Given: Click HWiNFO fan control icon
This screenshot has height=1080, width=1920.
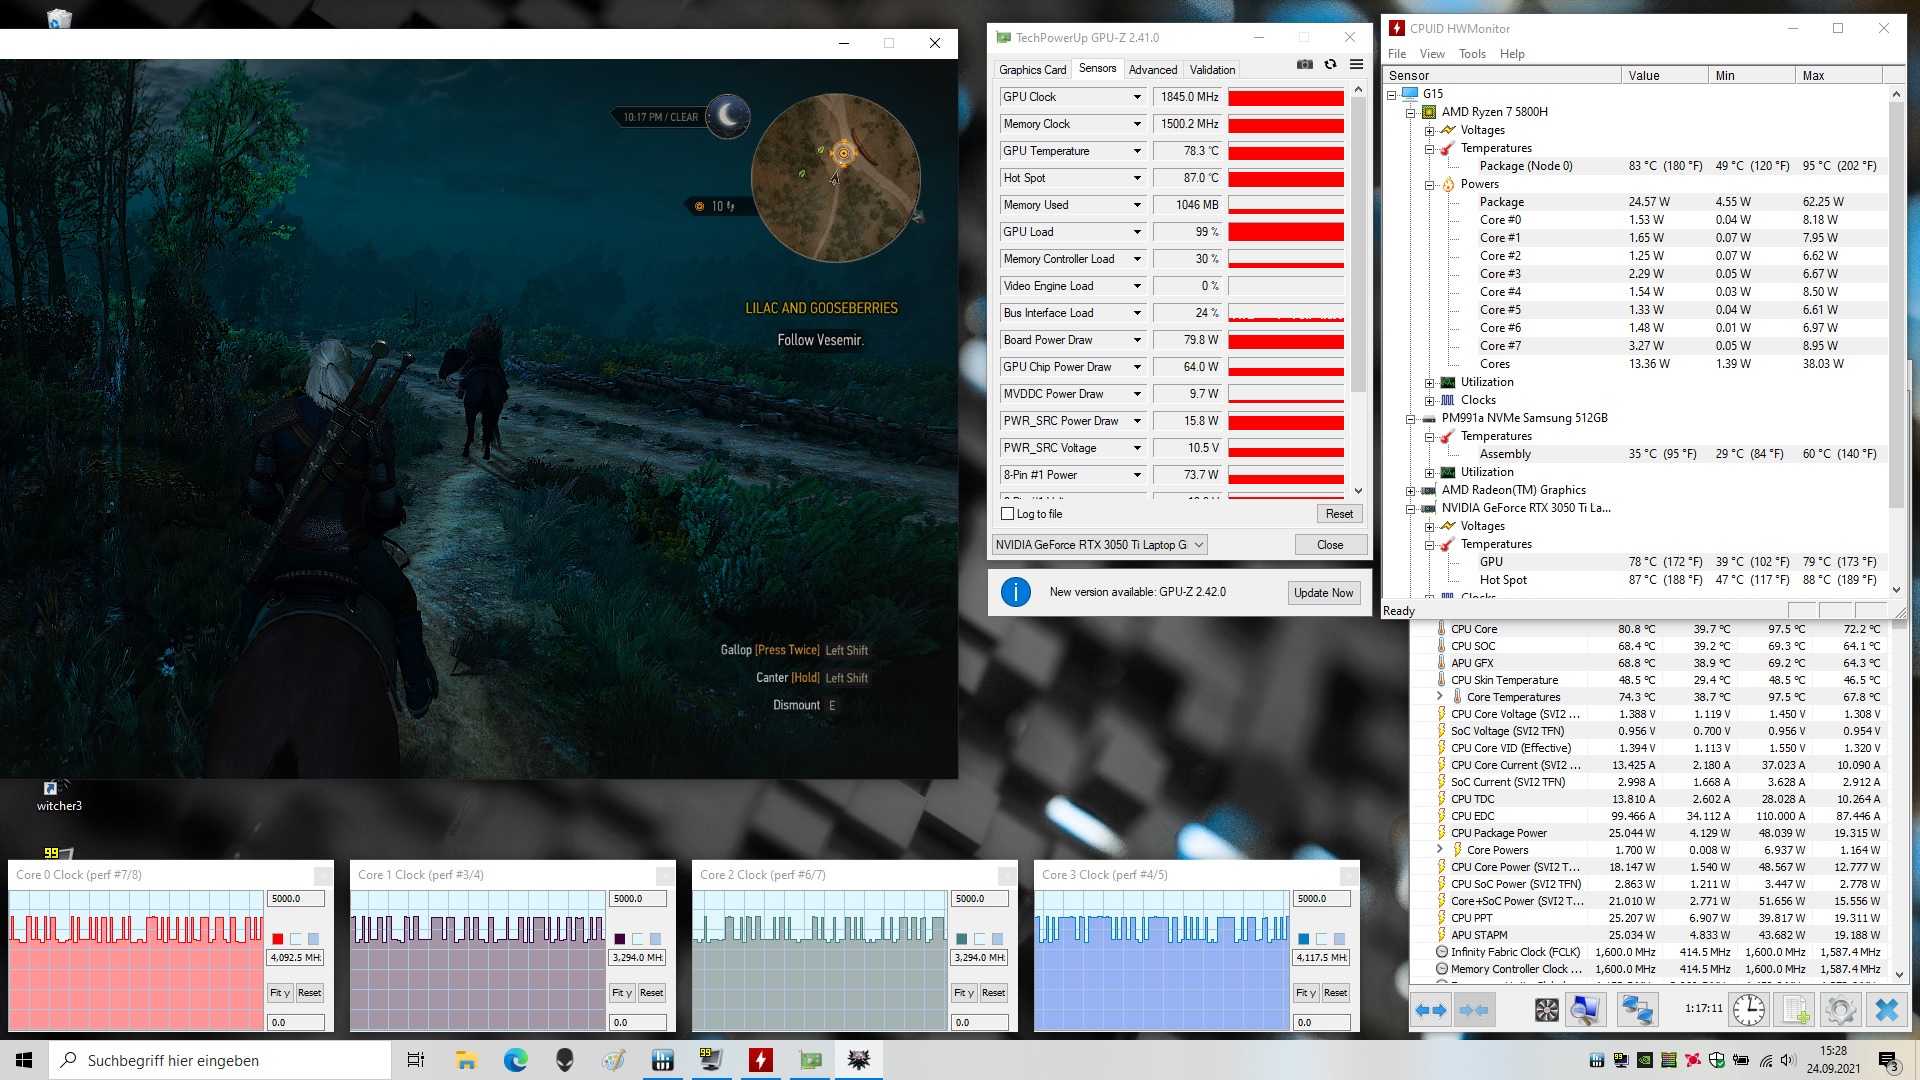Looking at the screenshot, I should (x=1546, y=1010).
